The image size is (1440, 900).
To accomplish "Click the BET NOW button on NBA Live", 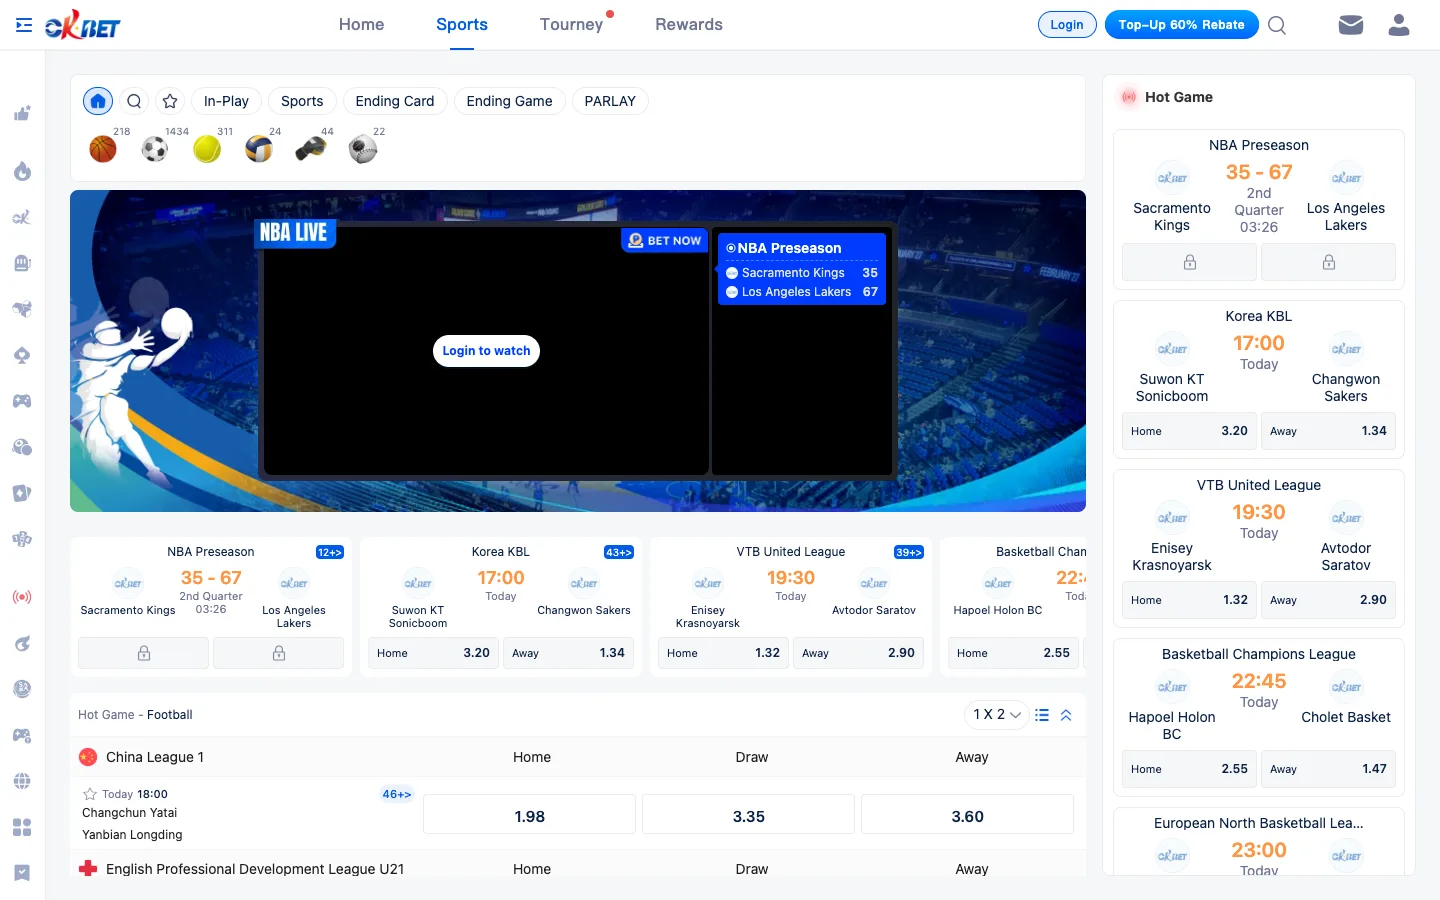I will (665, 240).
